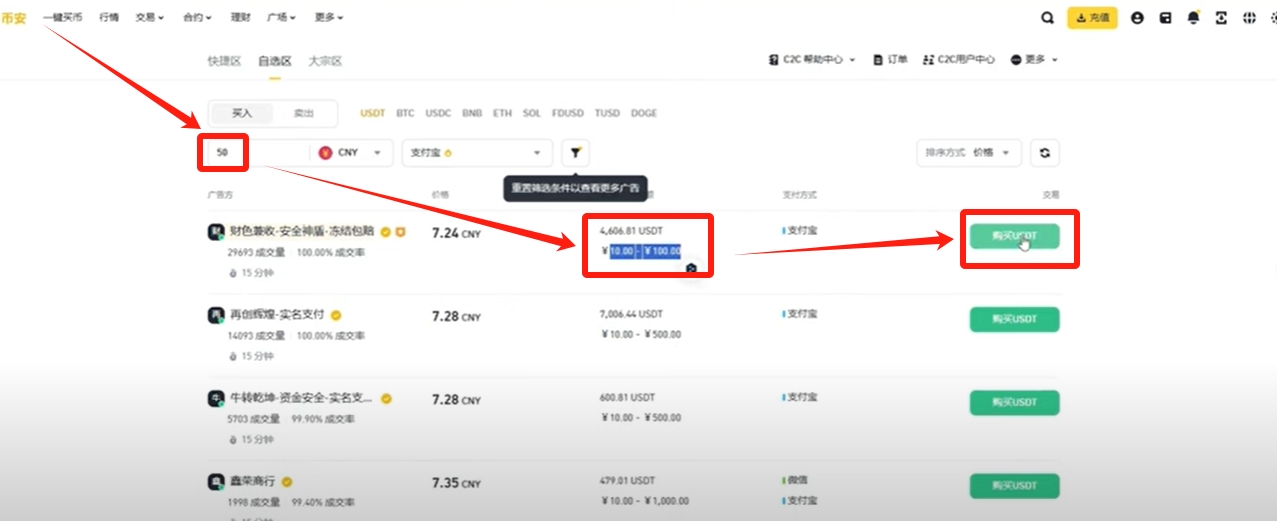1277x521 pixels.
Task: Switch to the 快捷区 tab
Action: coord(224,61)
